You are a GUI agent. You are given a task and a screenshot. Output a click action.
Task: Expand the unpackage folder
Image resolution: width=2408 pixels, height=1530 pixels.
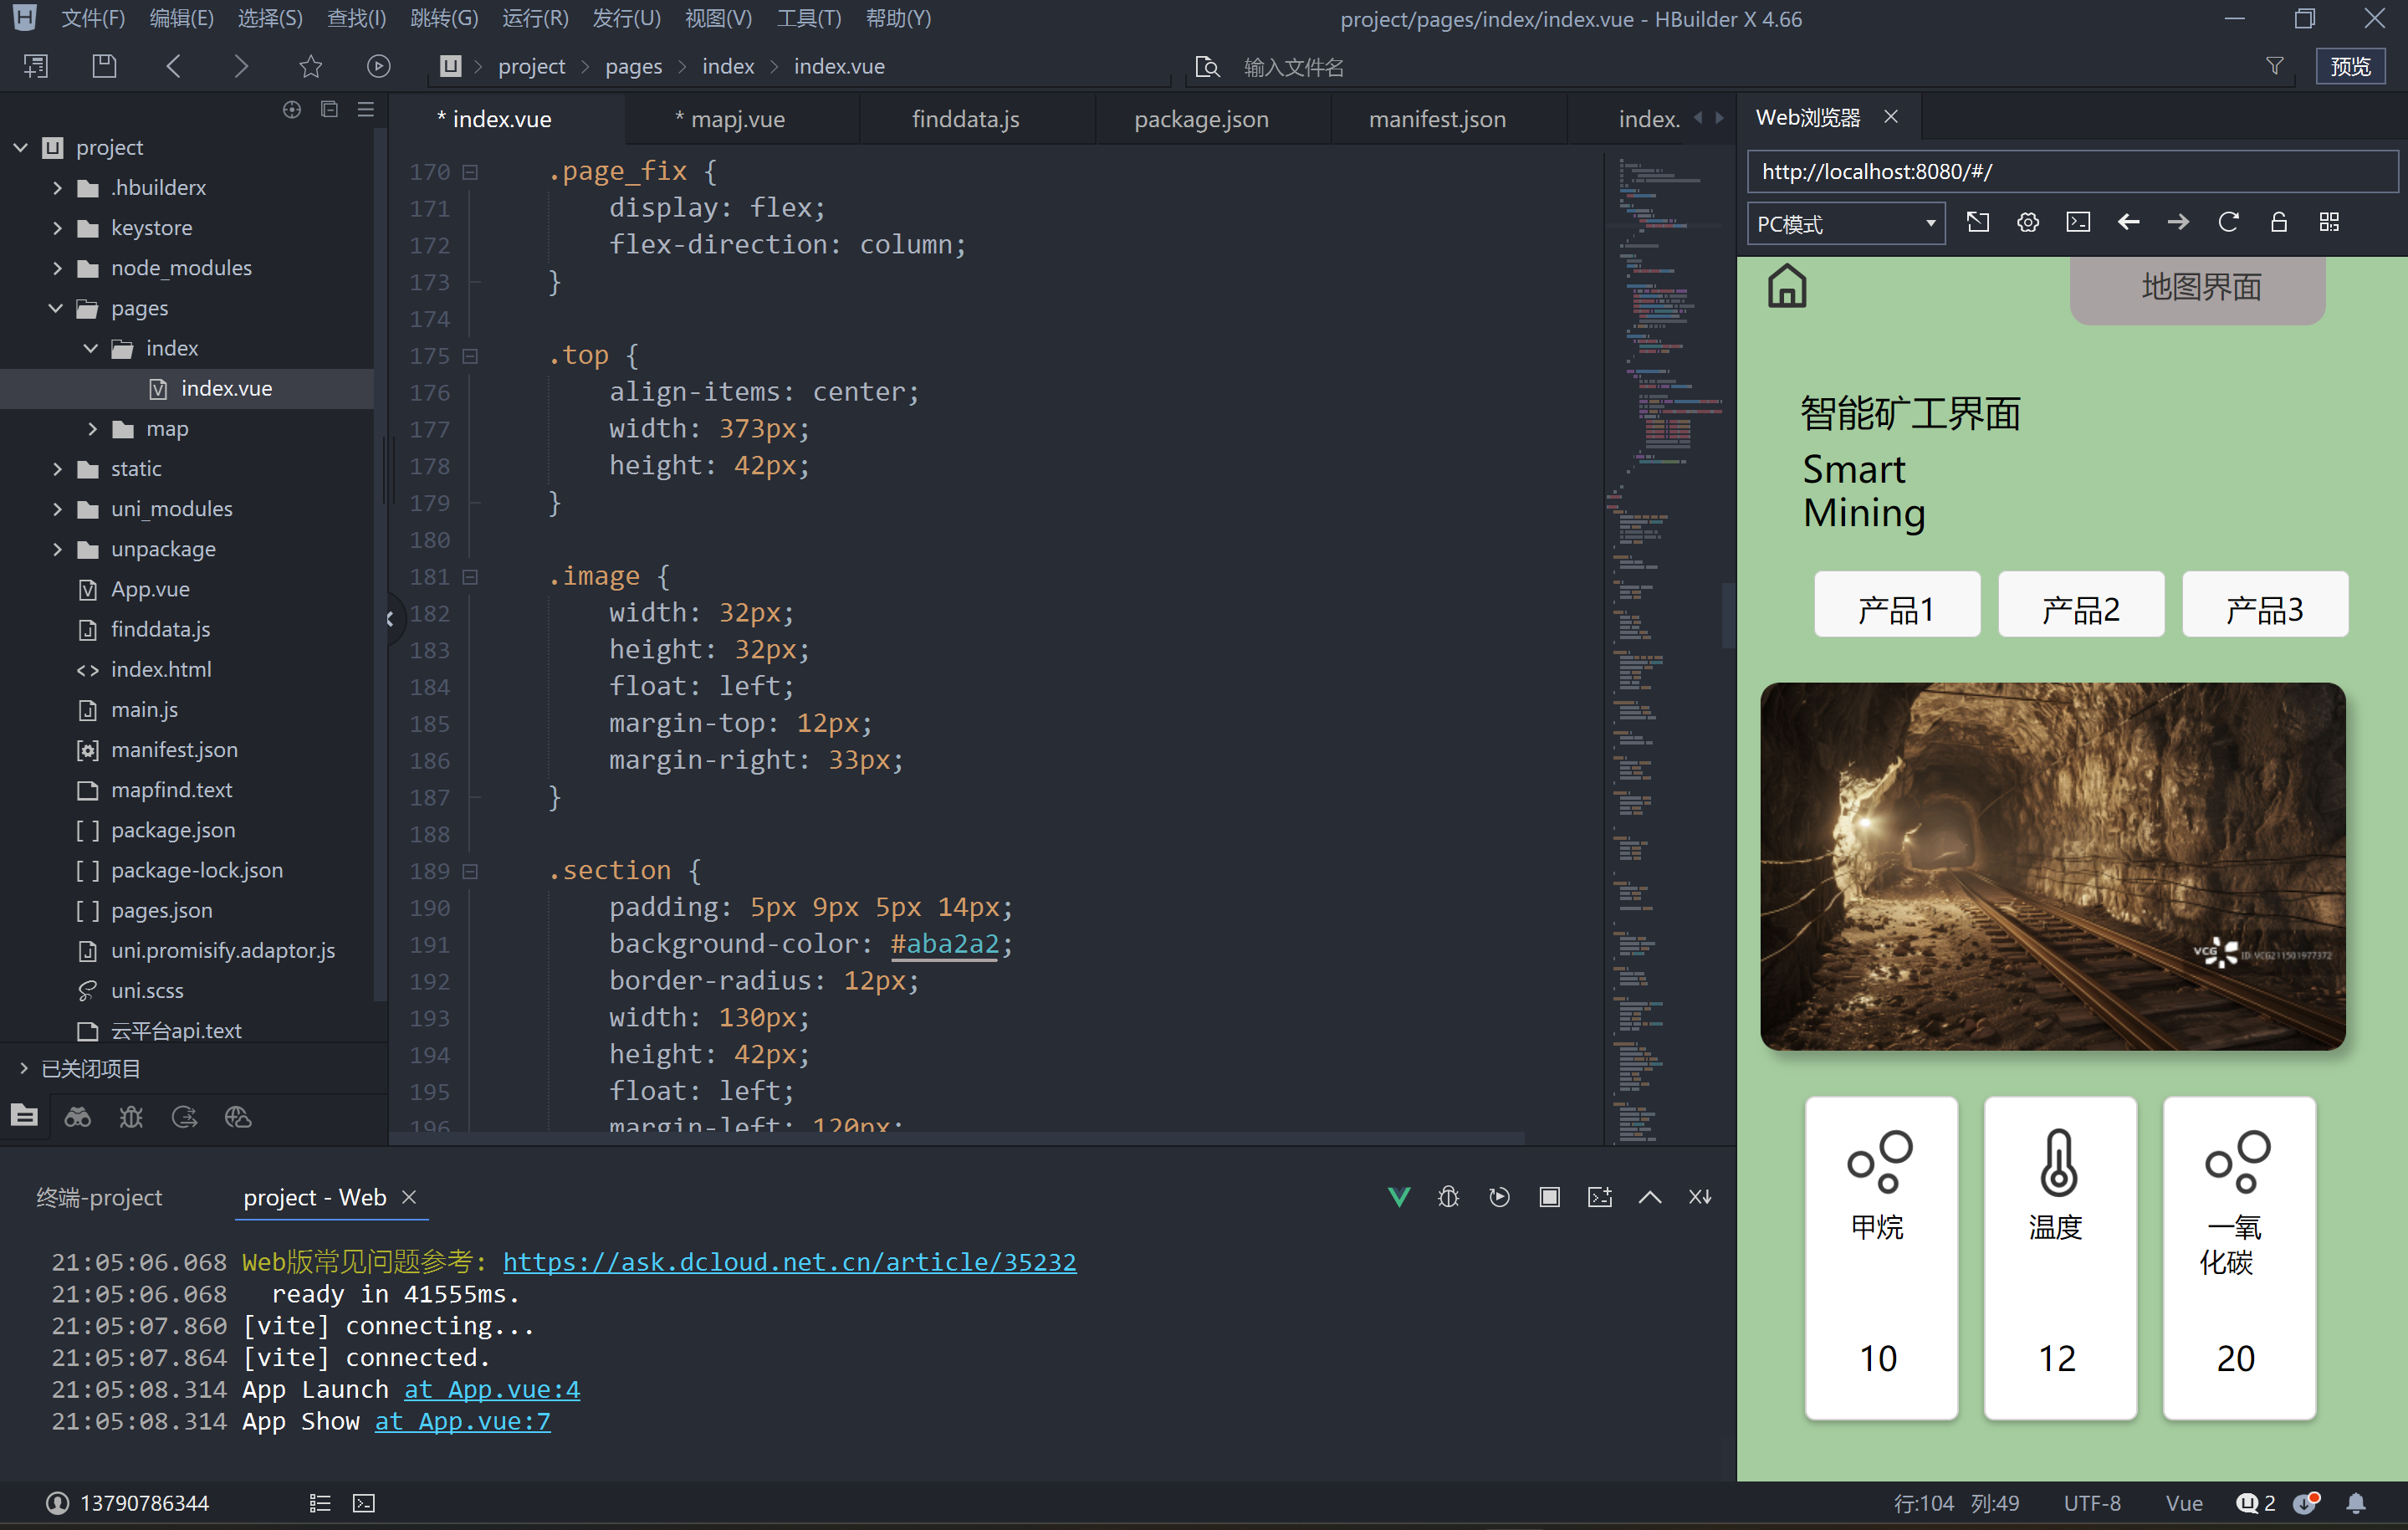[57, 549]
